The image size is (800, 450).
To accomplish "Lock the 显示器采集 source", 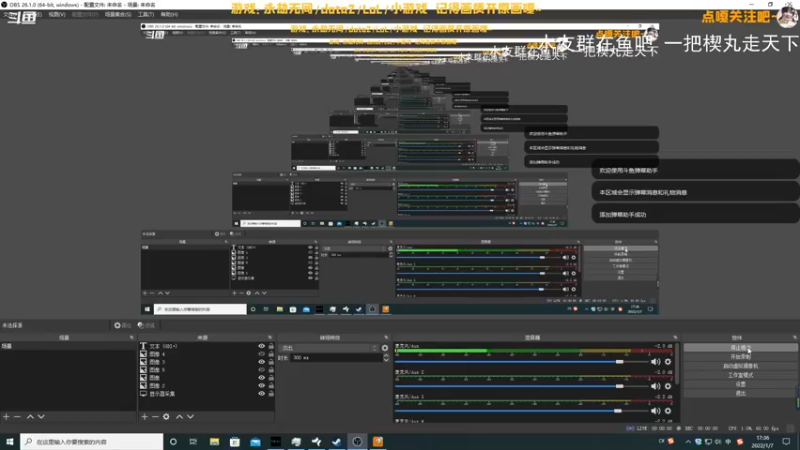I will click(271, 394).
